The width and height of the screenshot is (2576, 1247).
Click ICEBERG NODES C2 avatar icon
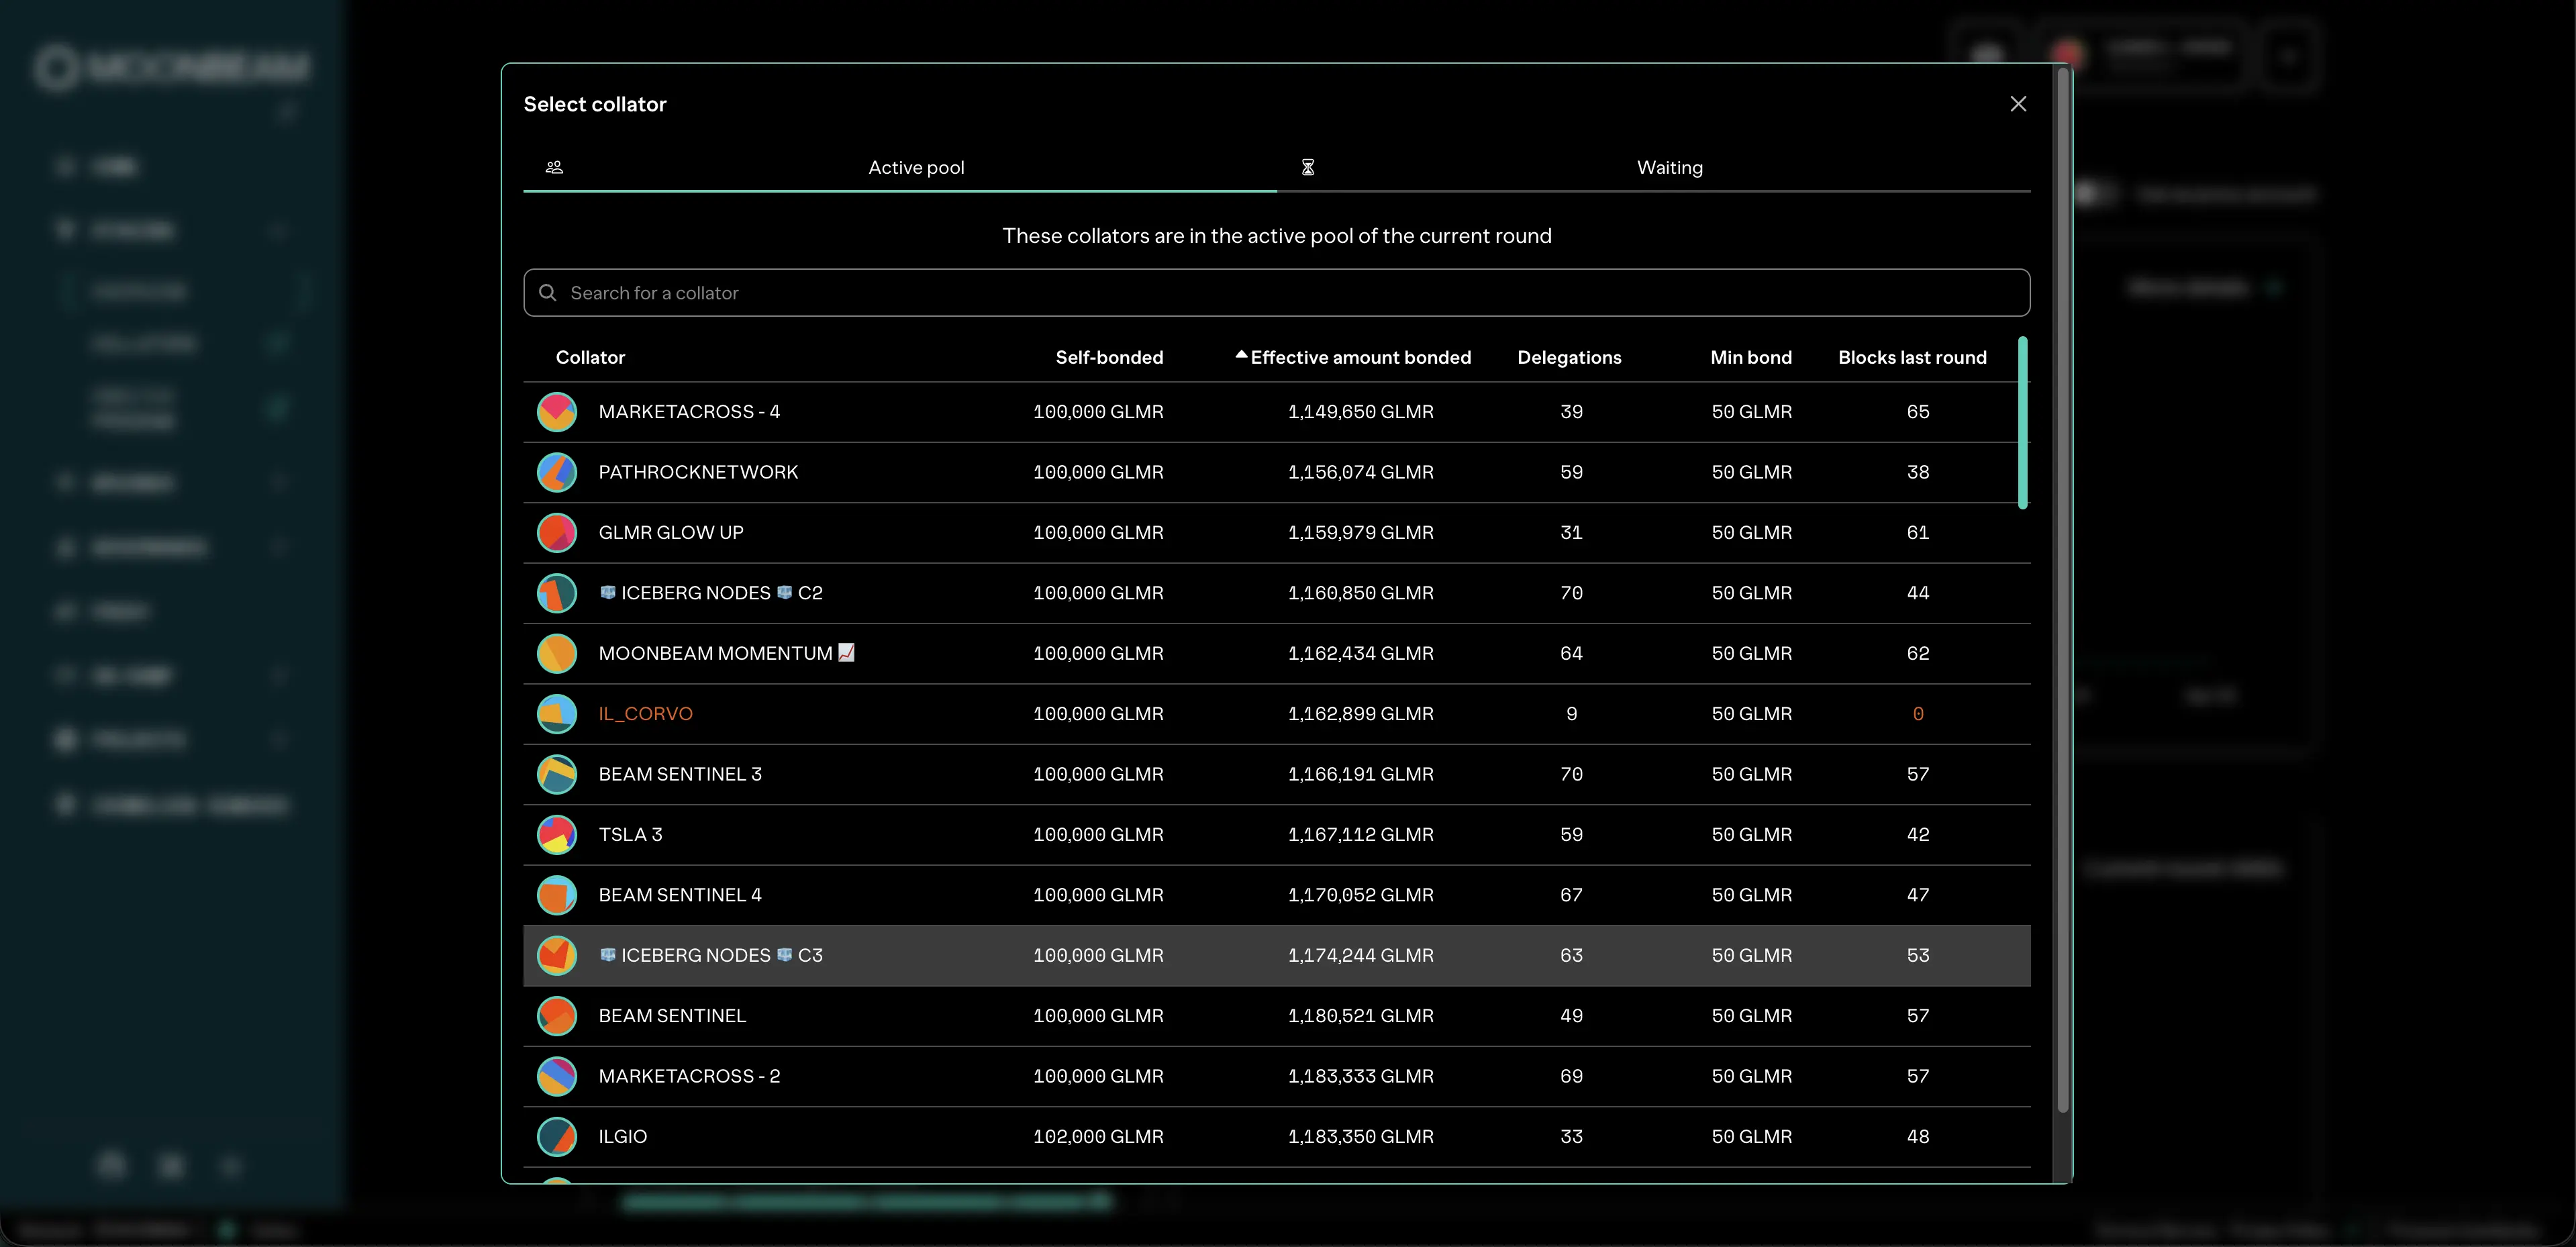(557, 593)
